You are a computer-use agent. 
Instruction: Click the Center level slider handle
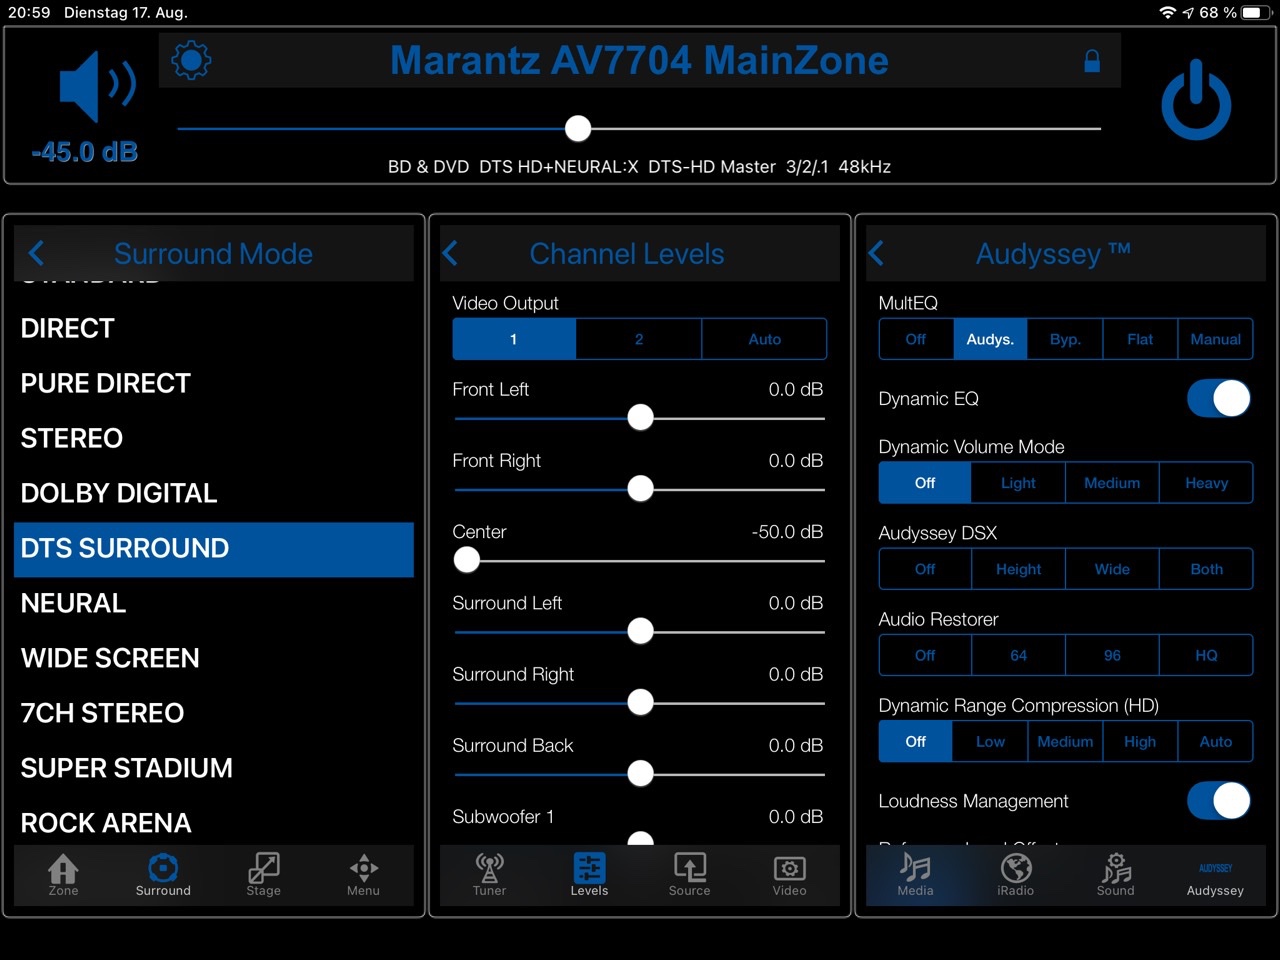(x=467, y=560)
